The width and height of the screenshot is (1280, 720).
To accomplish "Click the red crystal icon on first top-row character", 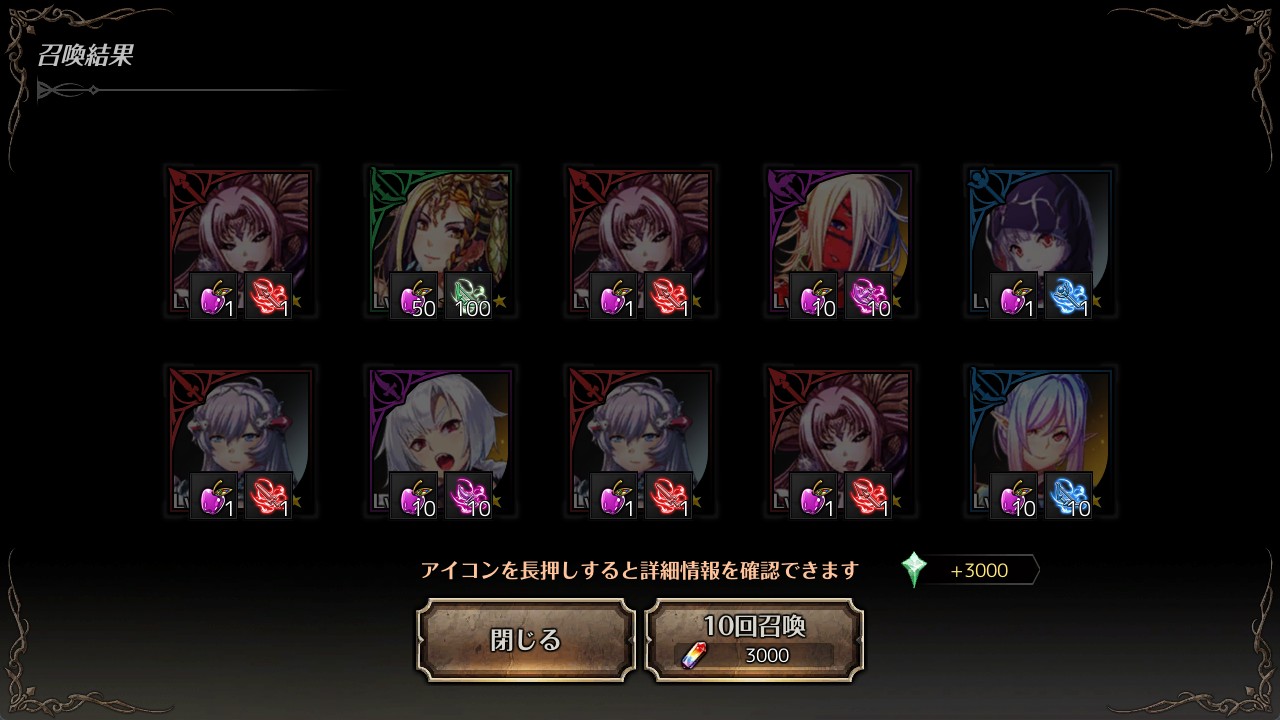I will (x=268, y=296).
